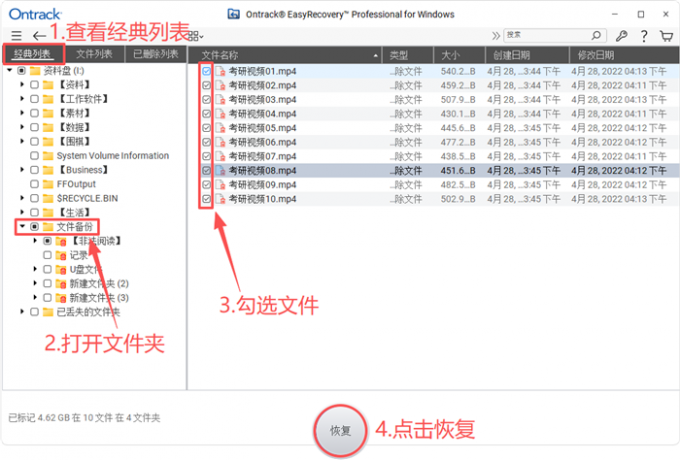
Task: Select the 【非法阅读】 folder name
Action: pyautogui.click(x=96, y=241)
